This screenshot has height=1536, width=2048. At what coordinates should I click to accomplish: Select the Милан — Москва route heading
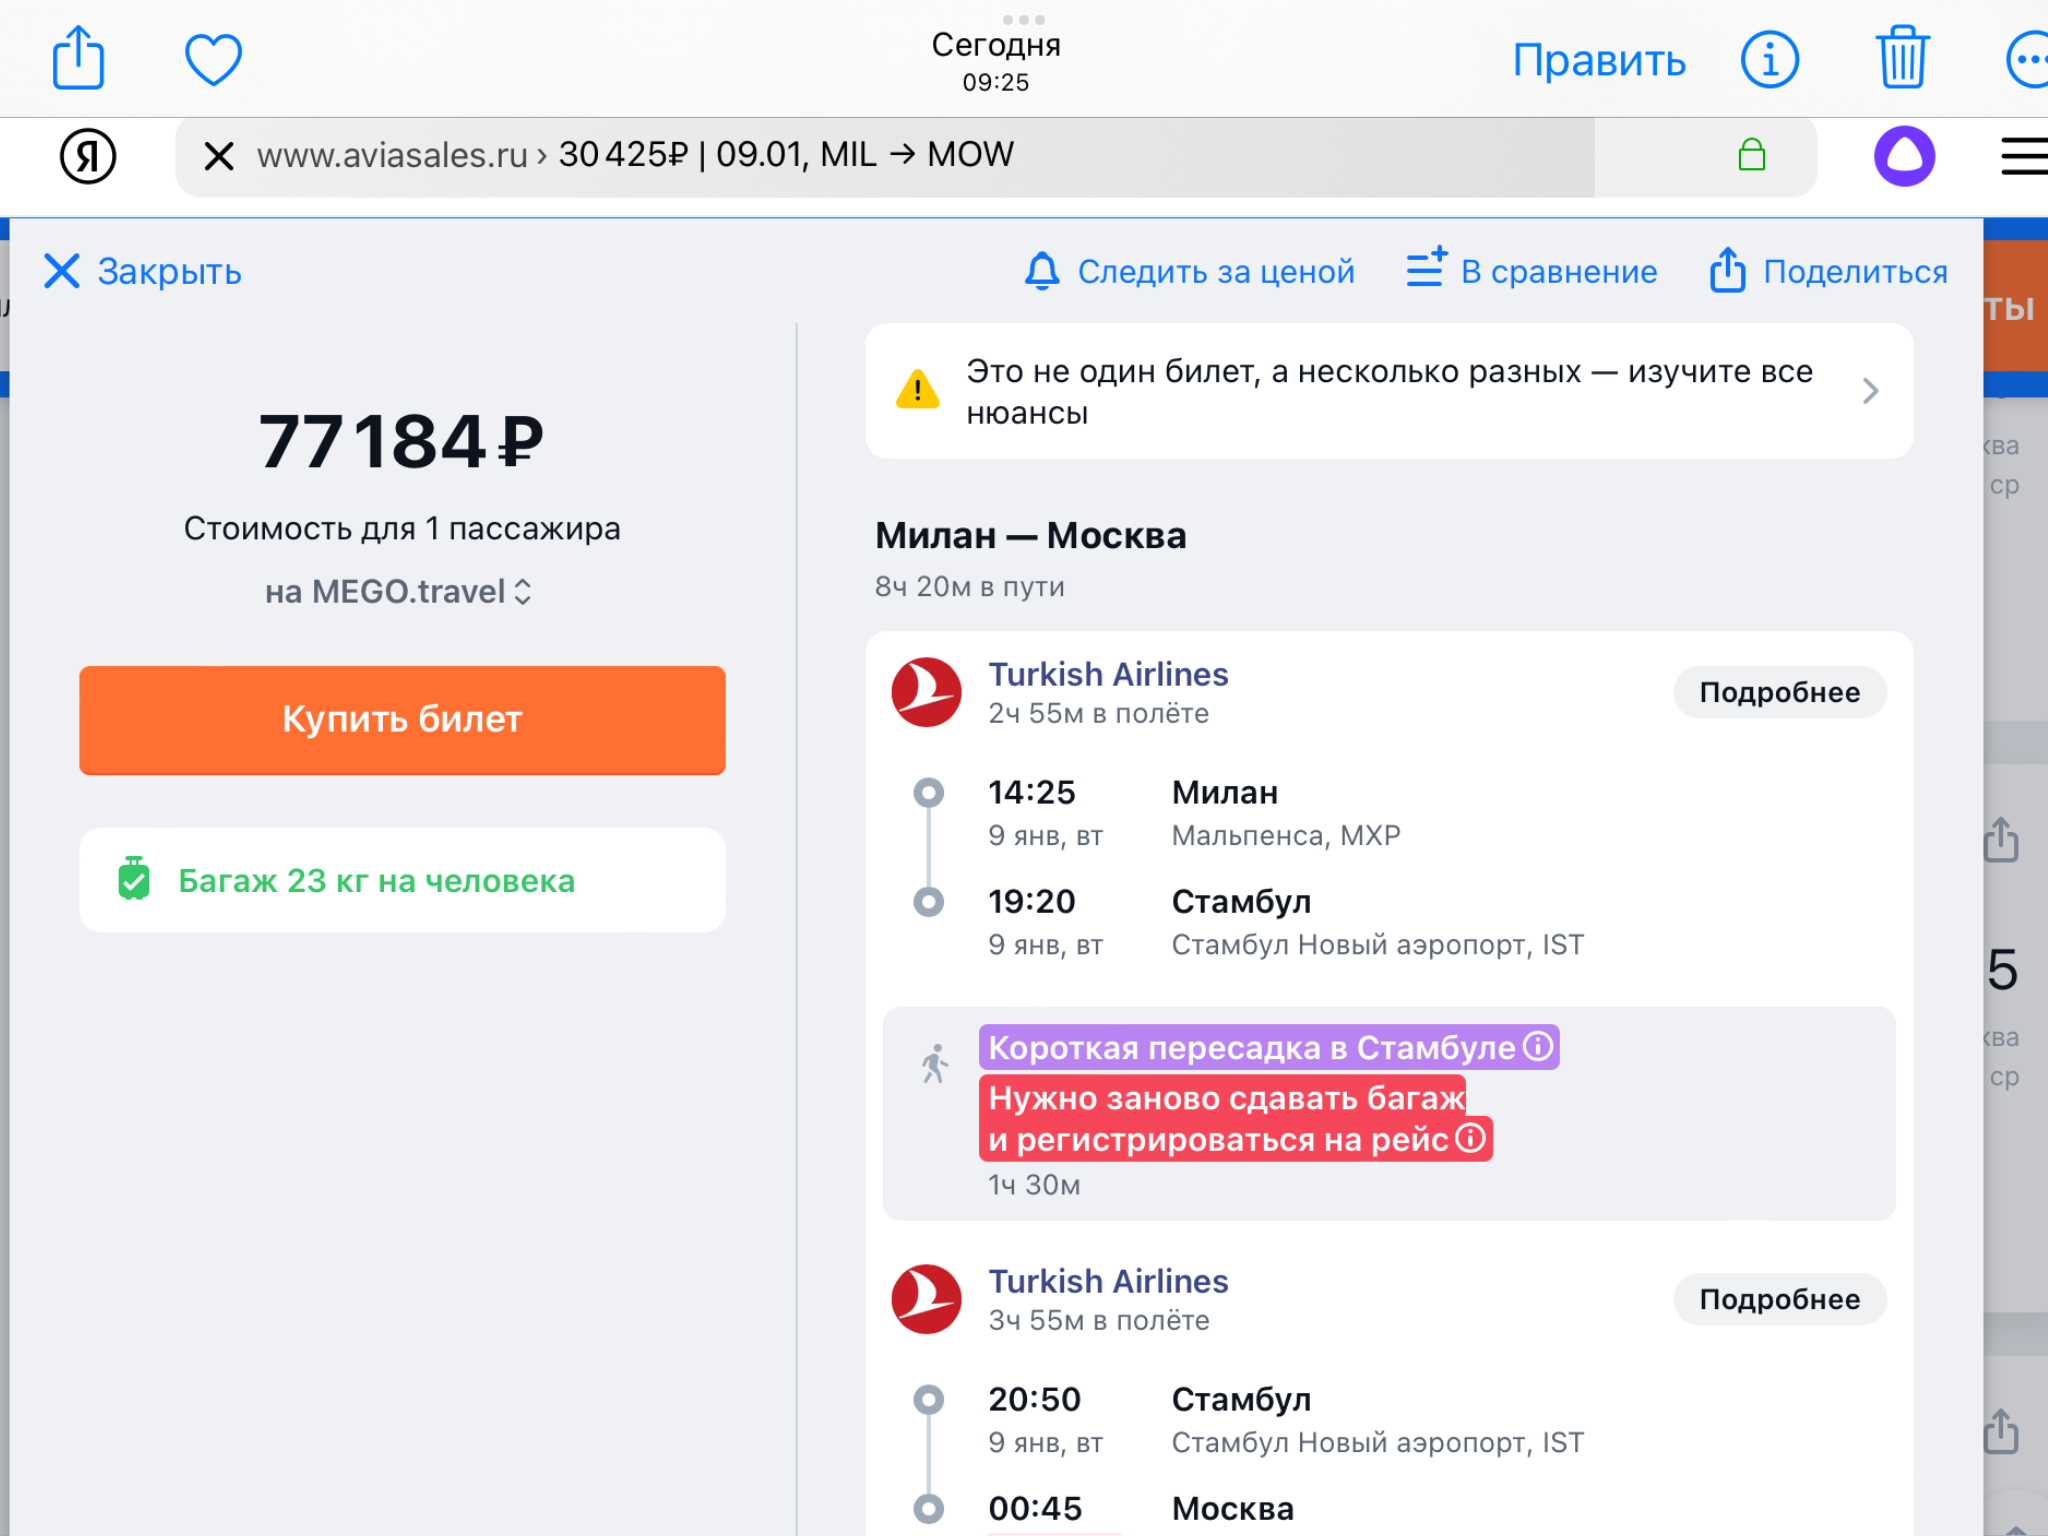point(1031,535)
